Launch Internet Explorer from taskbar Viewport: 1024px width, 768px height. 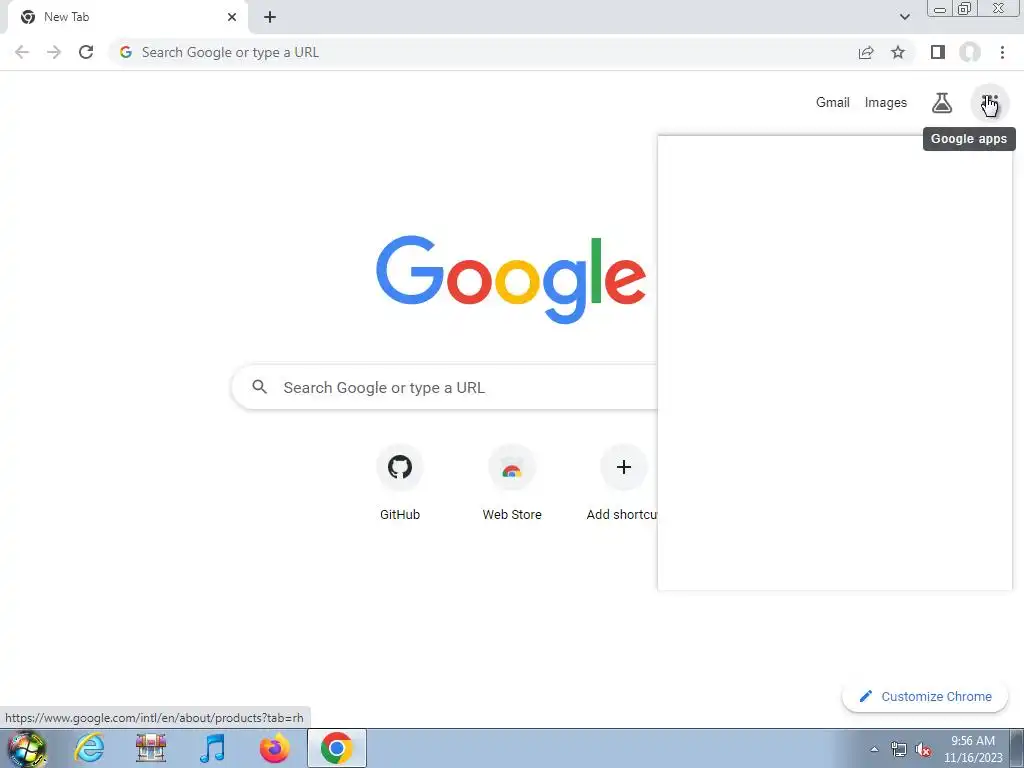[89, 748]
